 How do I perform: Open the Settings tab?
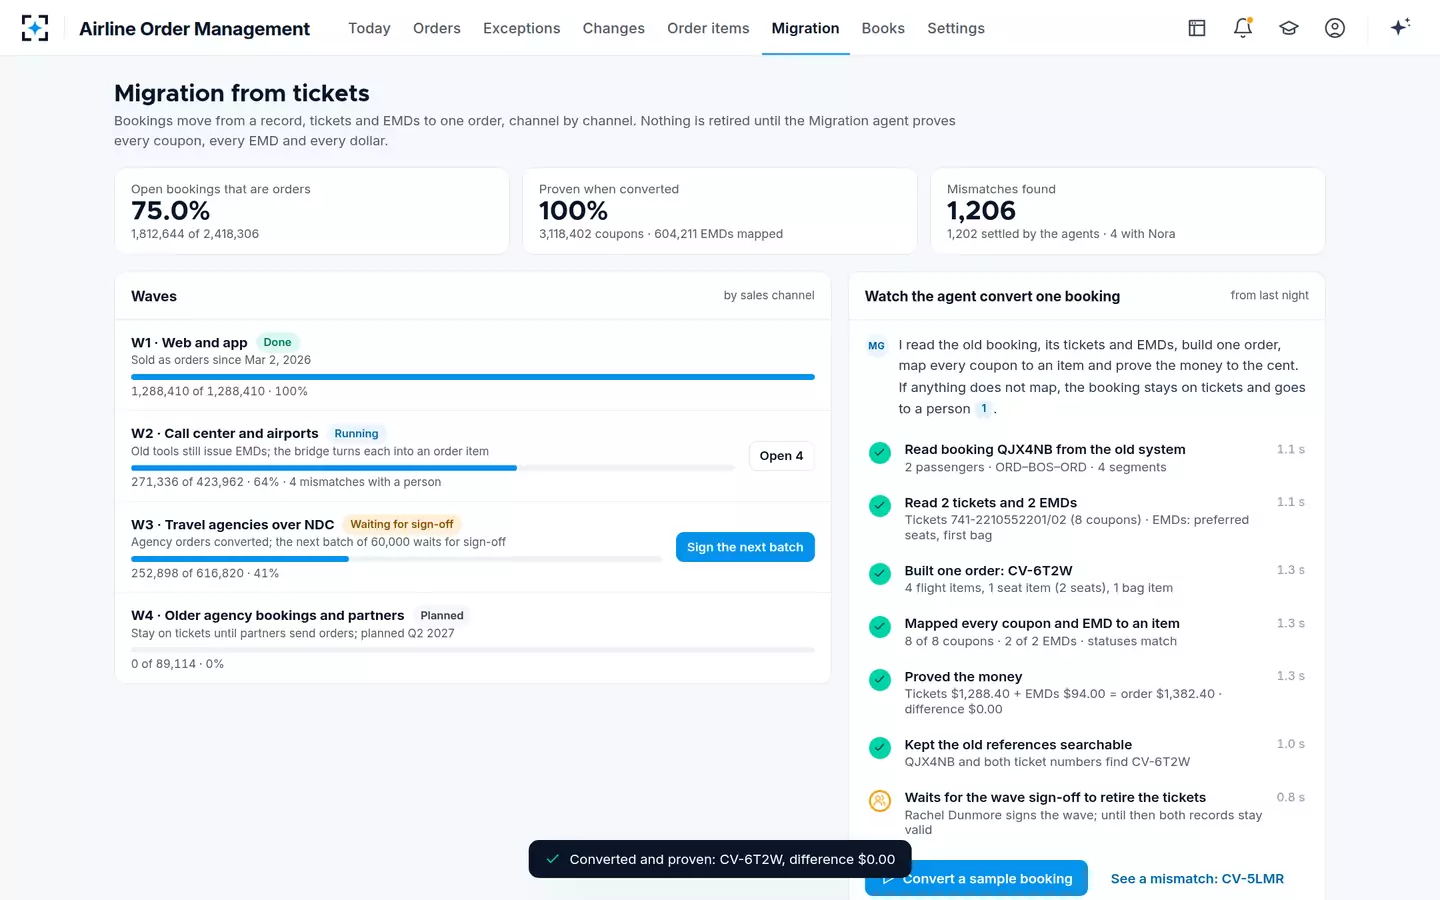click(956, 28)
